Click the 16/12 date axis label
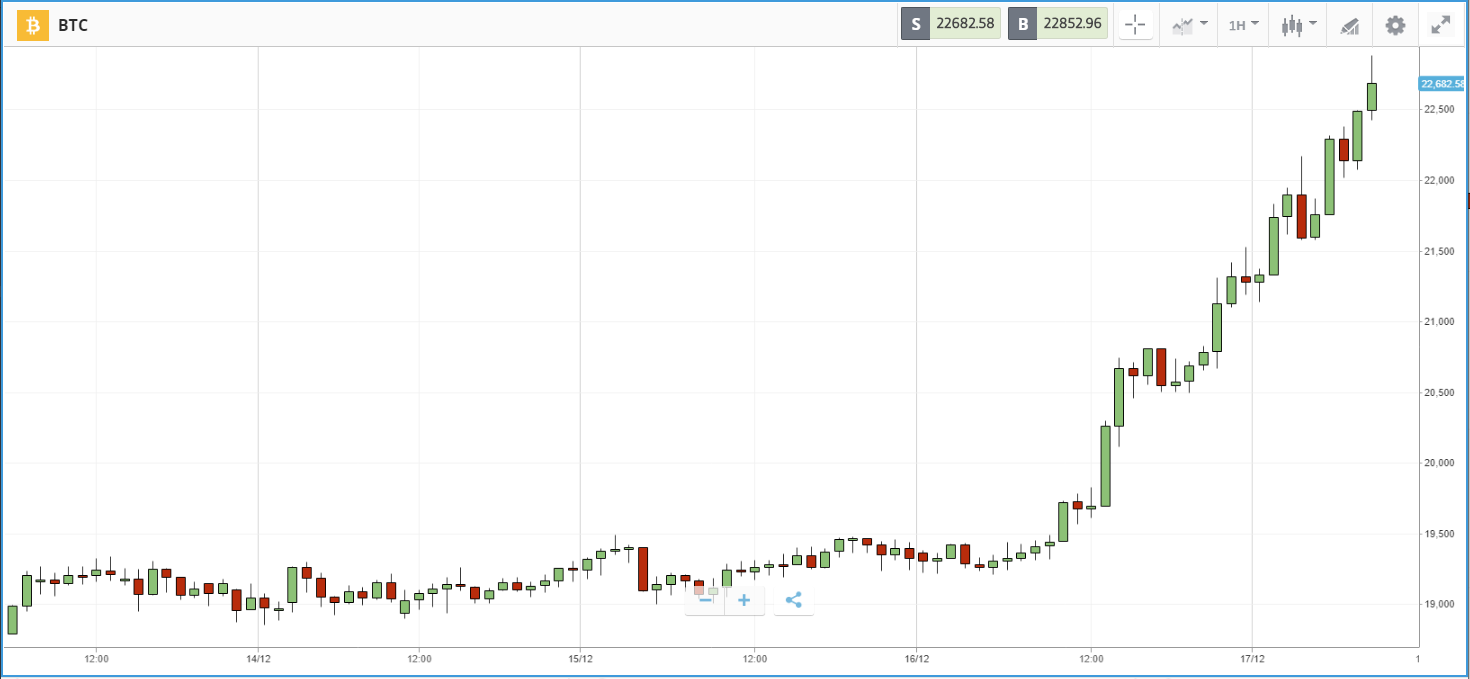The height and width of the screenshot is (679, 1470). pyautogui.click(x=916, y=659)
